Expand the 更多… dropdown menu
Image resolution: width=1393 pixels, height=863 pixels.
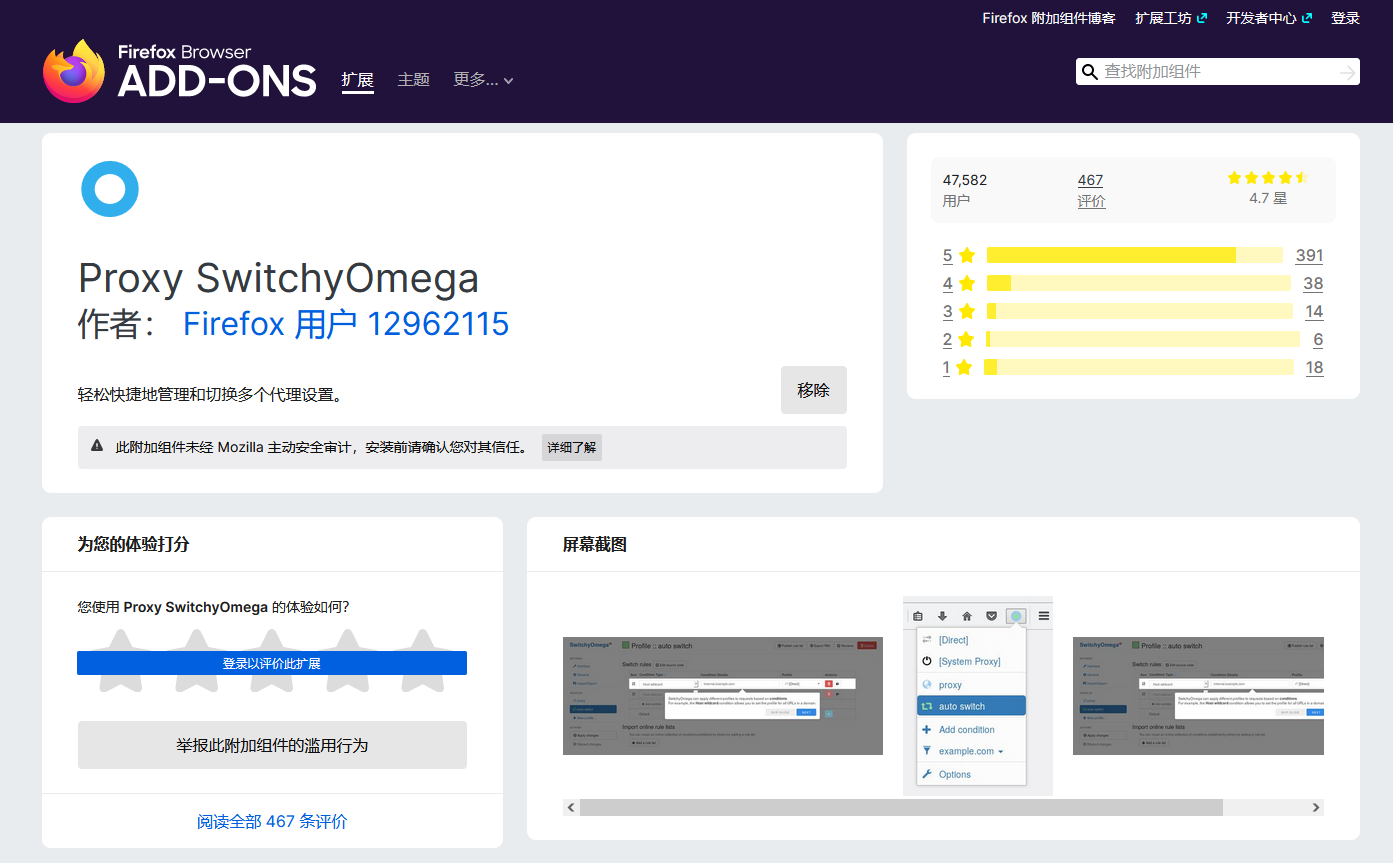483,80
